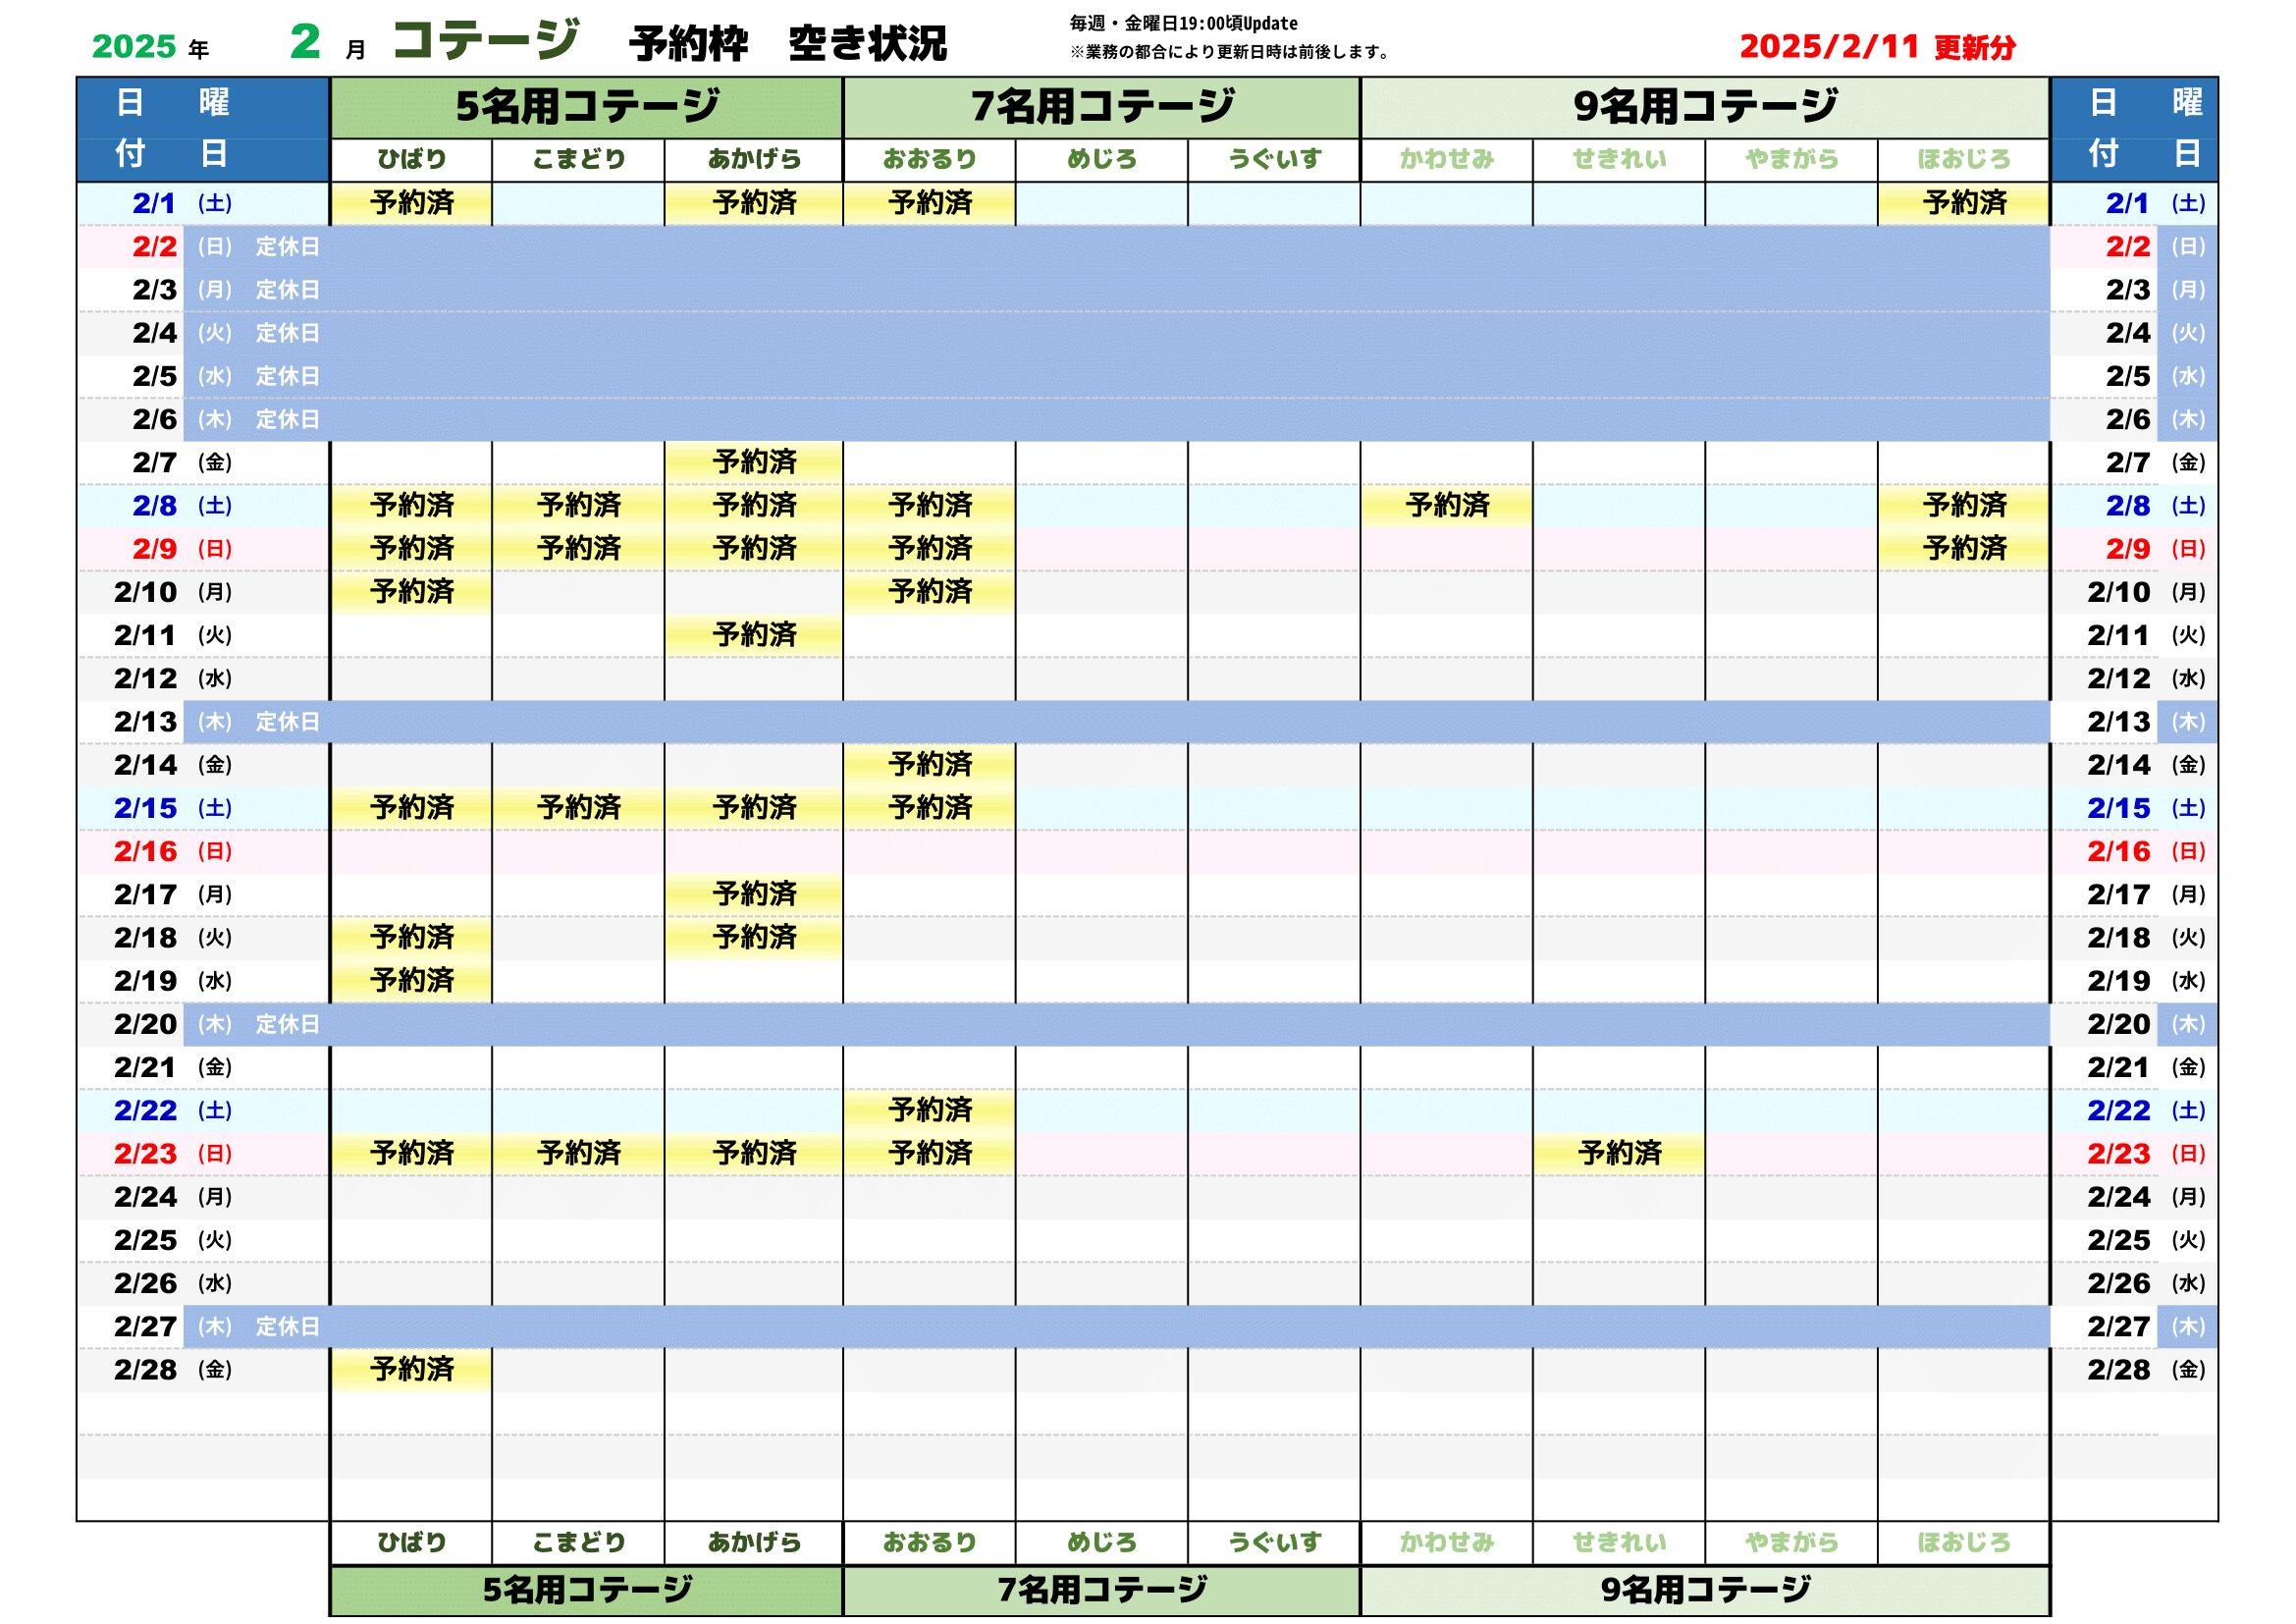Click 2/14 date in the right column
The width and height of the screenshot is (2296, 1624).
point(2118,765)
